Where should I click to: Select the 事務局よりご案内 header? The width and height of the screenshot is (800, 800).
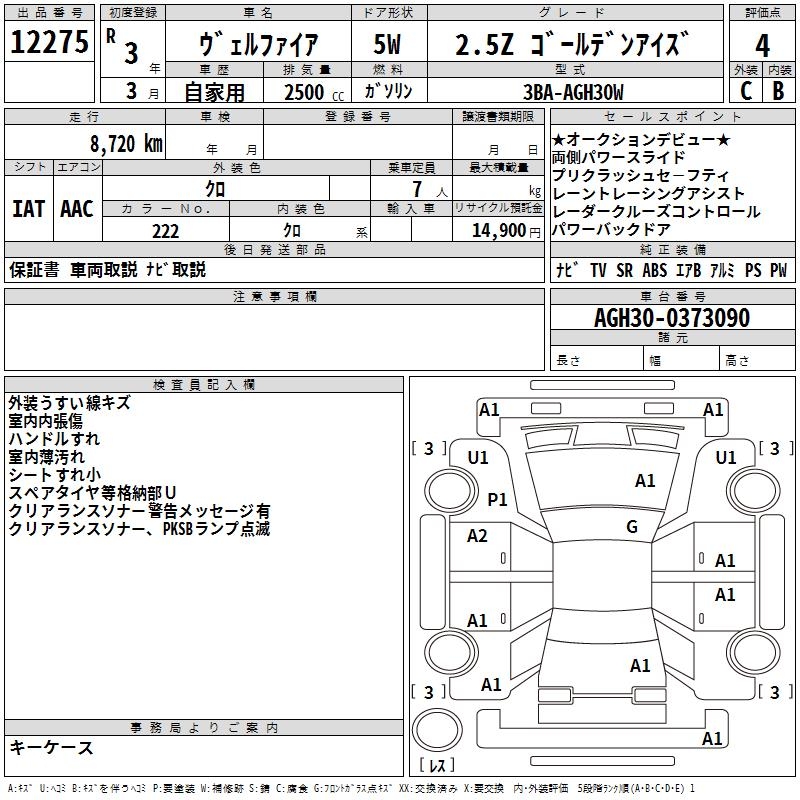(204, 728)
